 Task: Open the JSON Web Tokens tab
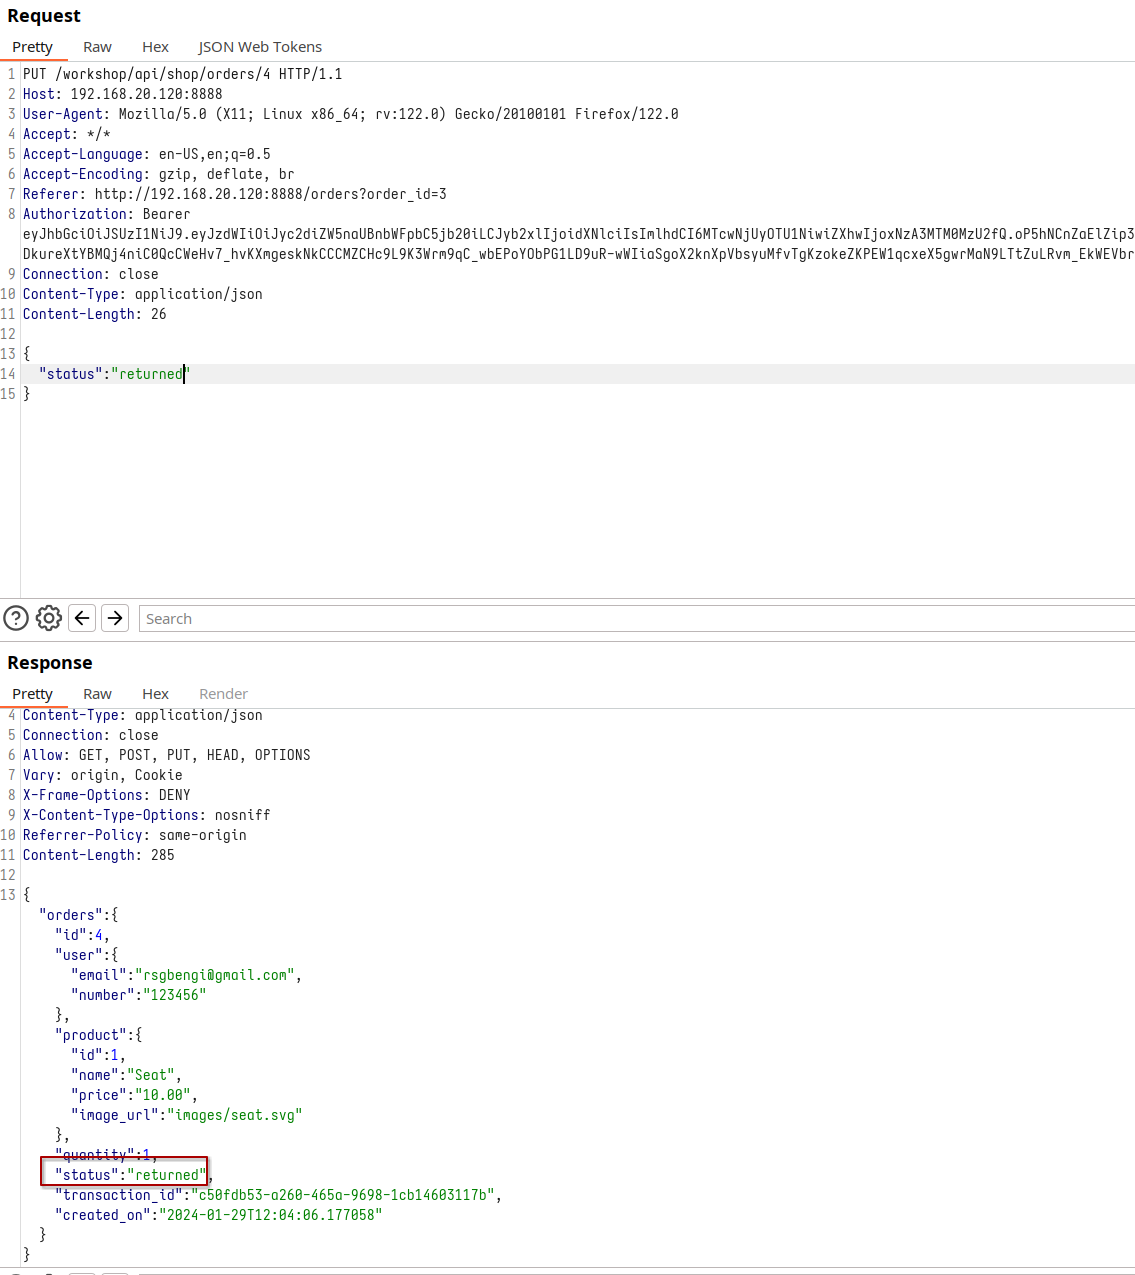pyautogui.click(x=260, y=47)
